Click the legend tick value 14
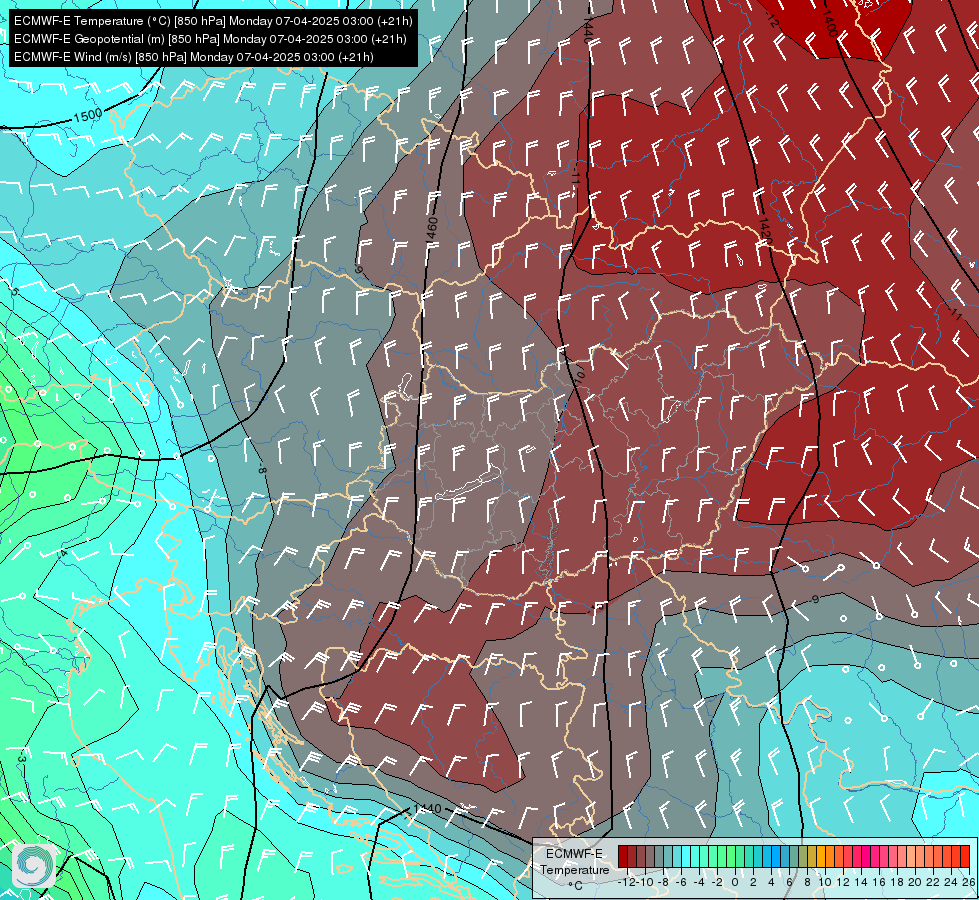979x900 pixels. pyautogui.click(x=861, y=882)
